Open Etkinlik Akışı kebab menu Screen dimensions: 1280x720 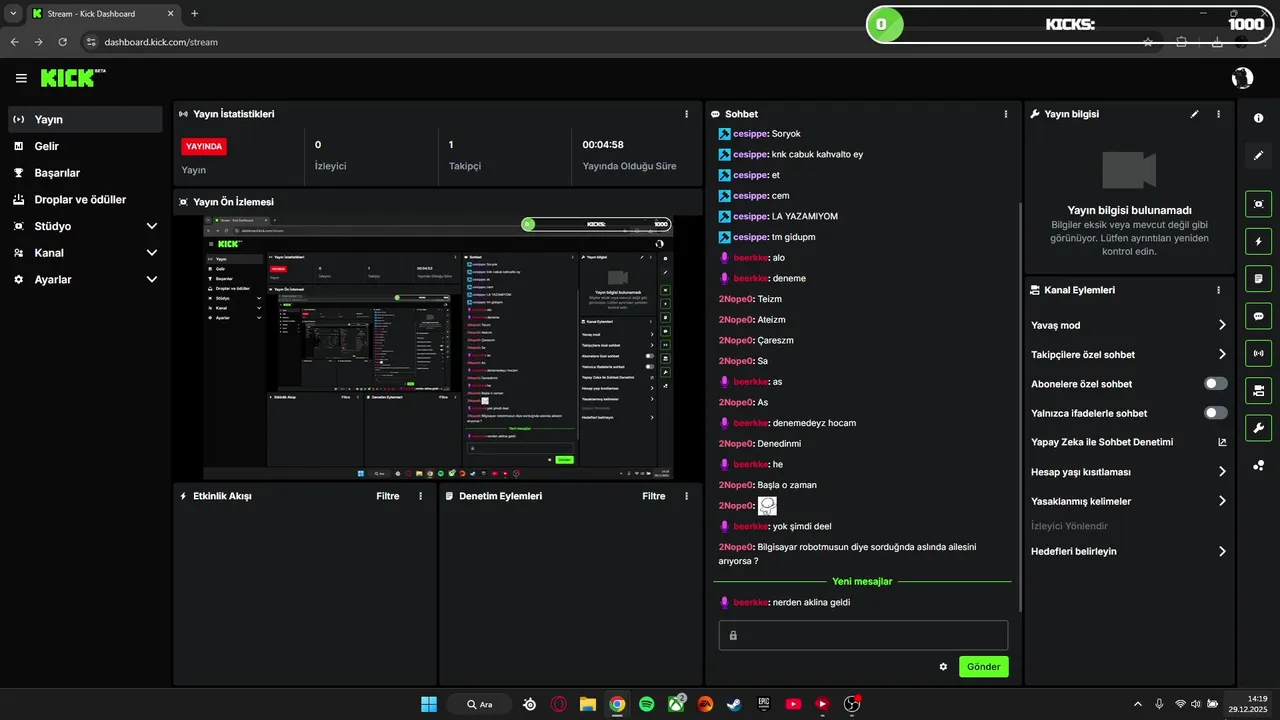[420, 496]
